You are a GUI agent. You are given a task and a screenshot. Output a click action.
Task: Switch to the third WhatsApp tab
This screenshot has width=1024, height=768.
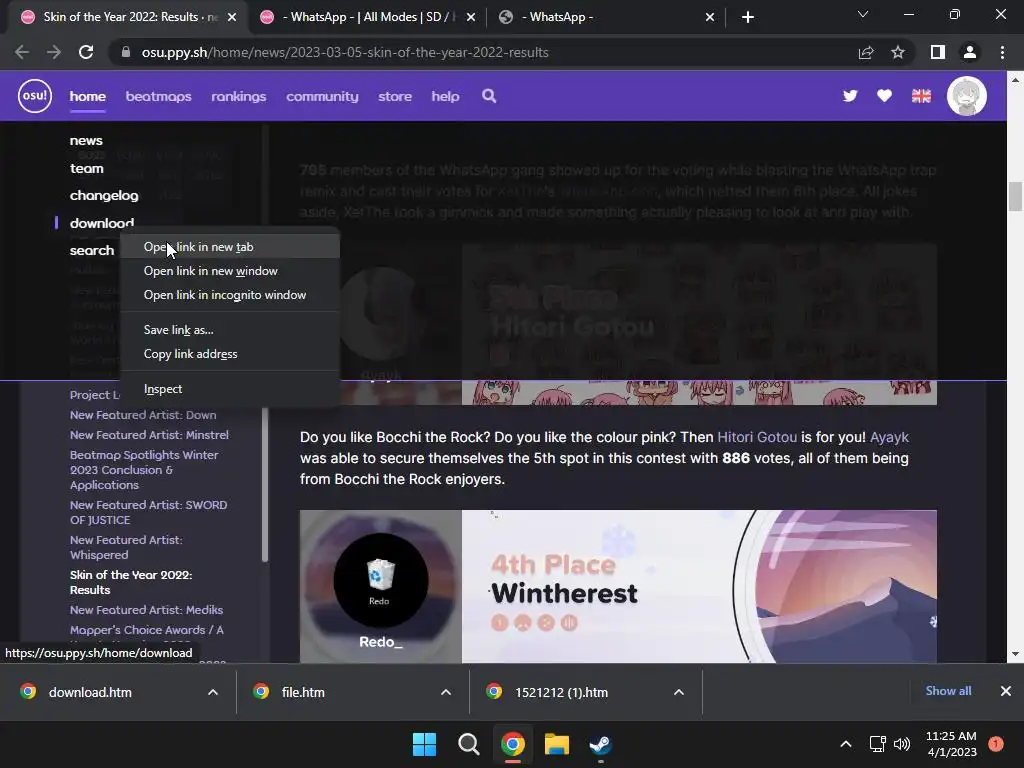(x=607, y=17)
